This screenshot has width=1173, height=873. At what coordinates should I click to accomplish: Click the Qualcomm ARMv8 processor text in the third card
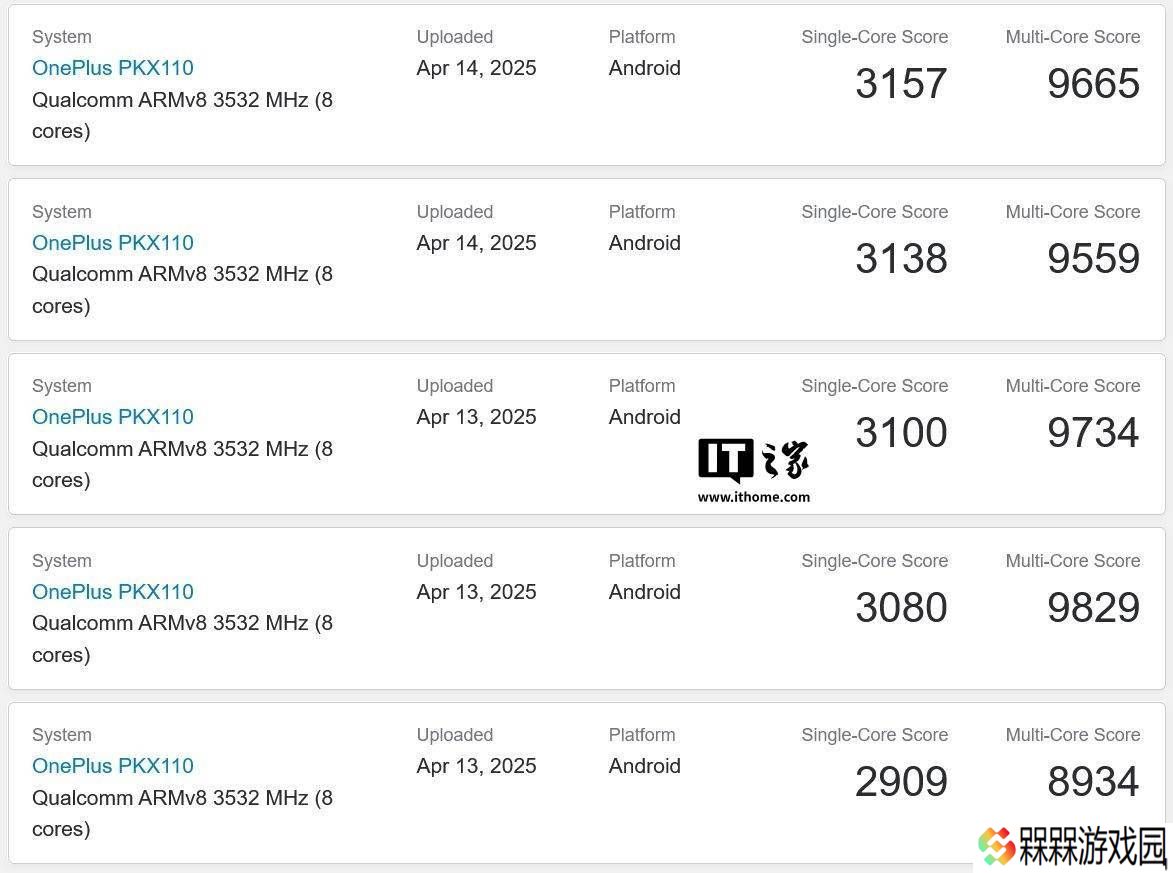pyautogui.click(x=183, y=465)
